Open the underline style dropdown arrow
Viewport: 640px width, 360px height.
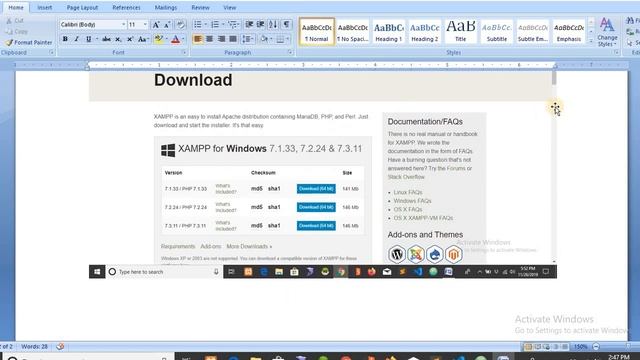click(x=97, y=39)
